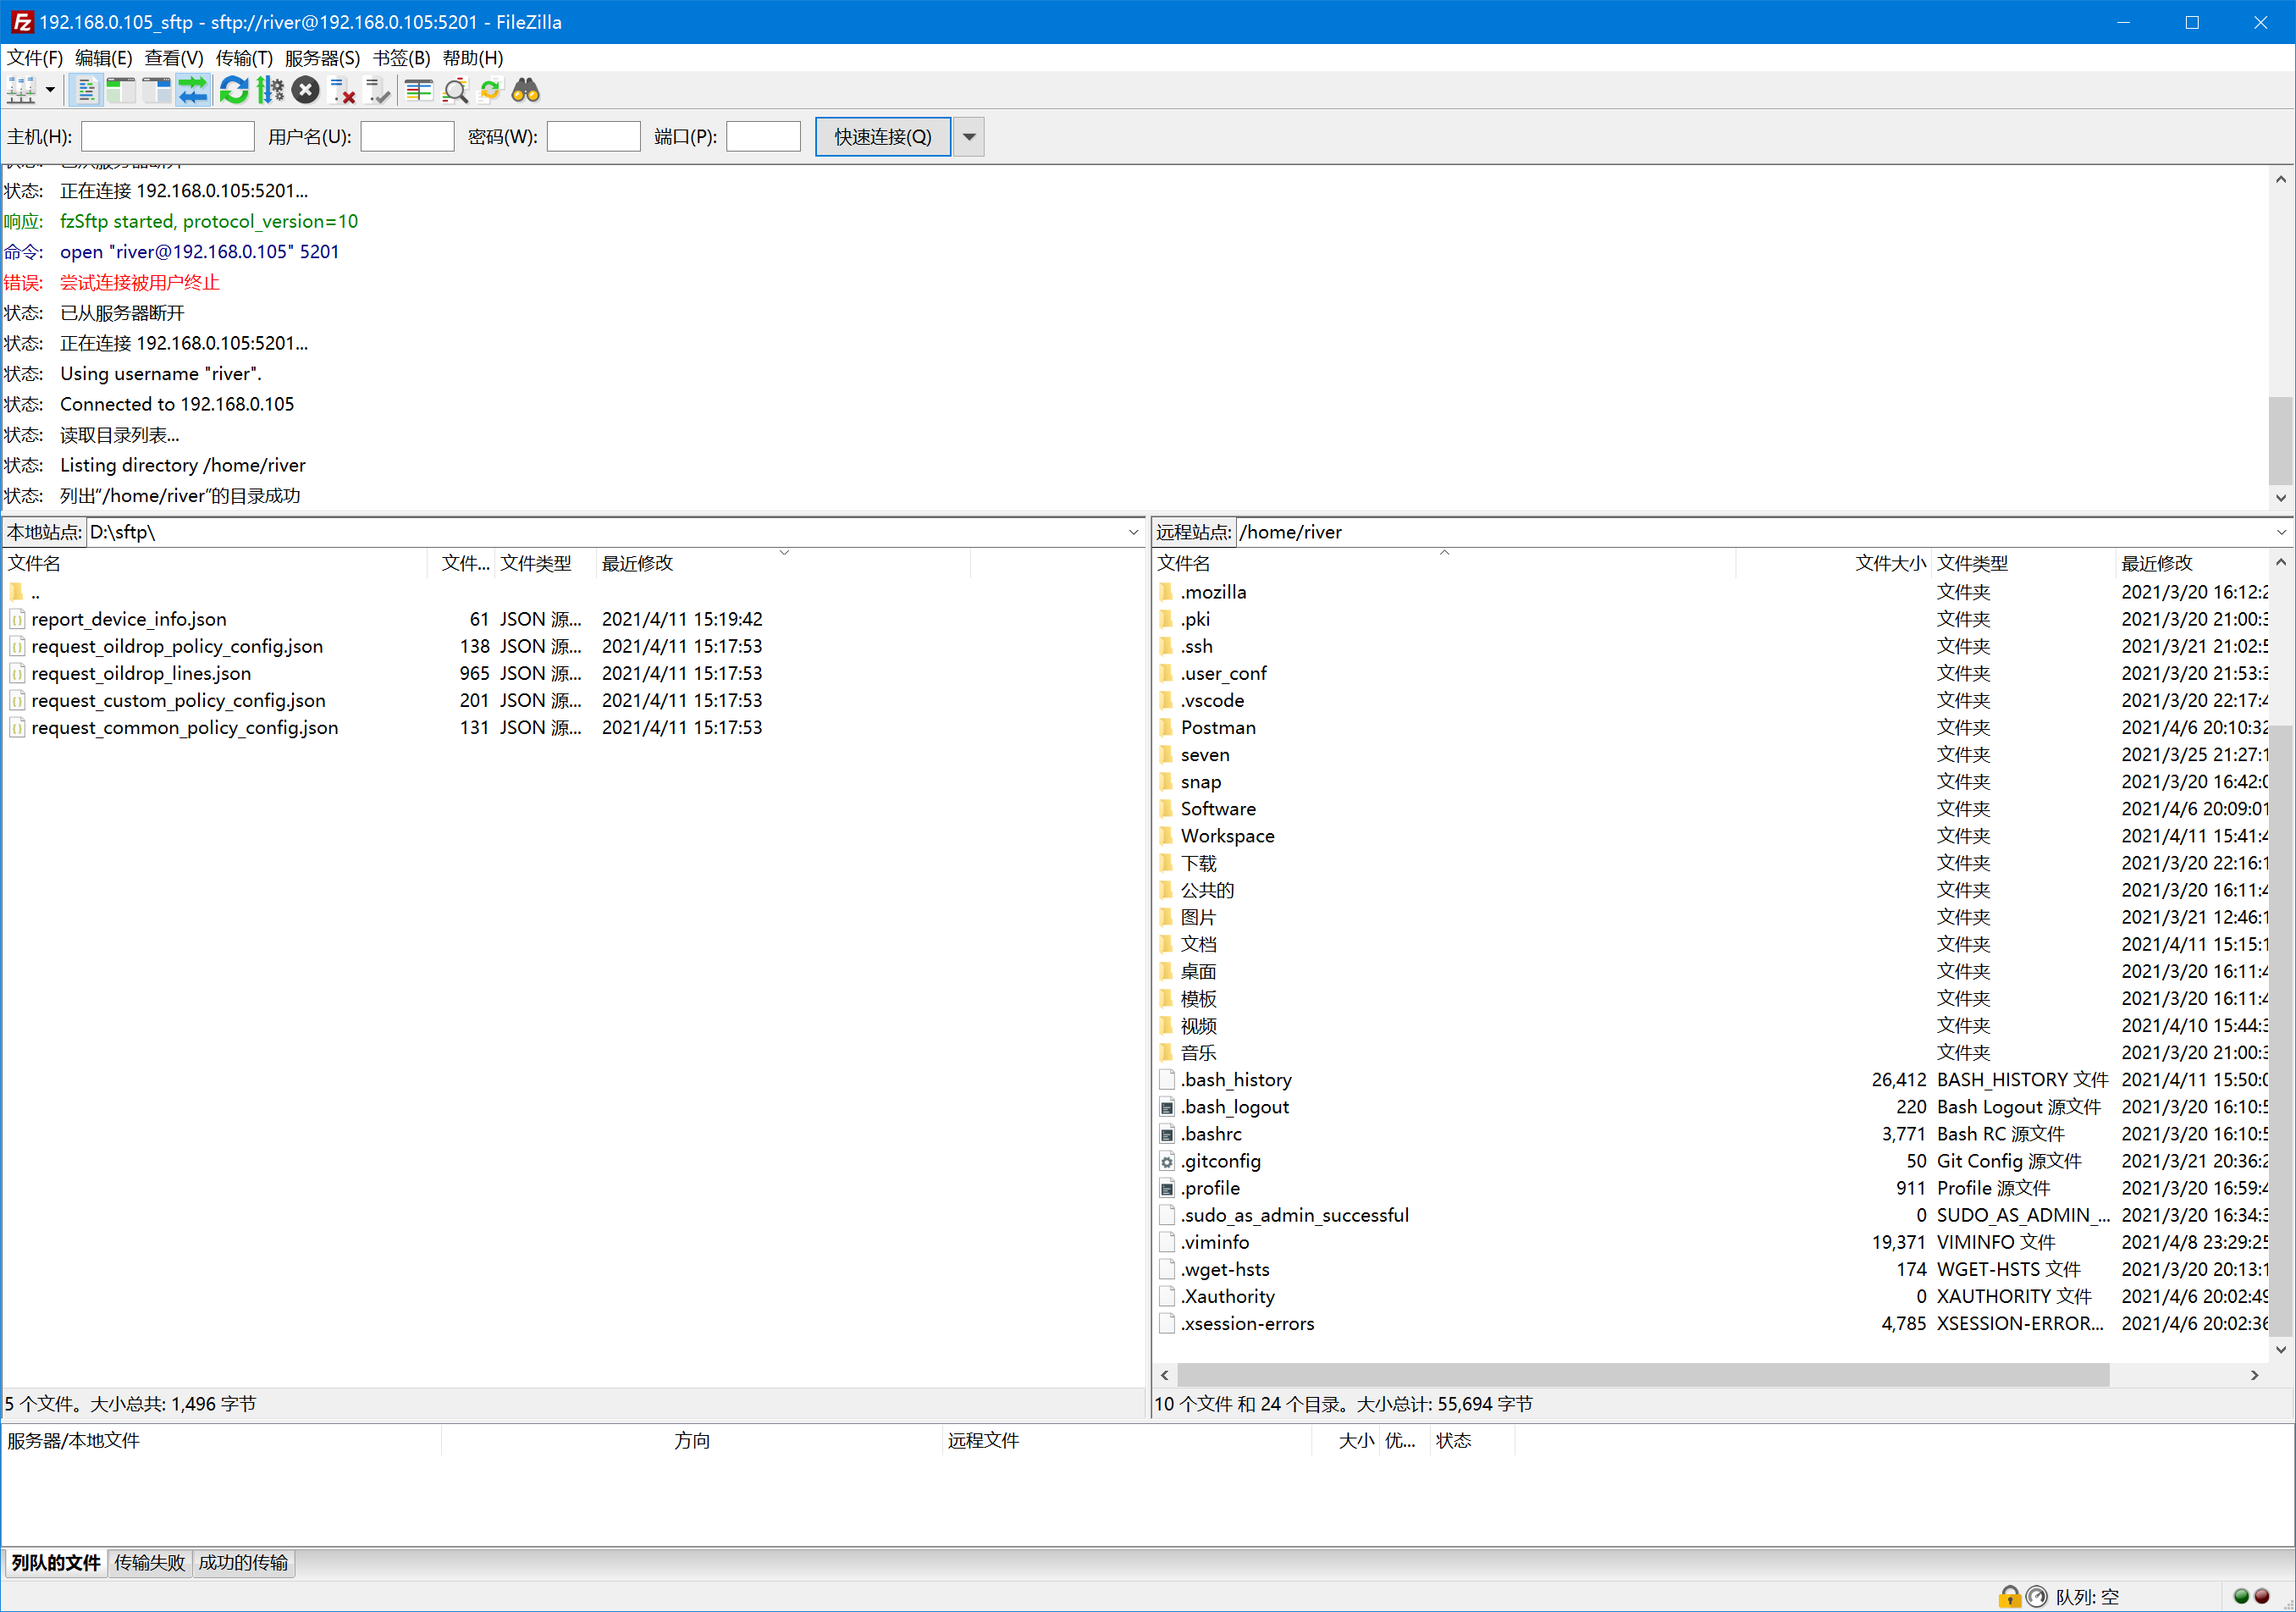Screen dimensions: 2296x1612
Task: Reconnect to the last used server
Action: [378, 90]
